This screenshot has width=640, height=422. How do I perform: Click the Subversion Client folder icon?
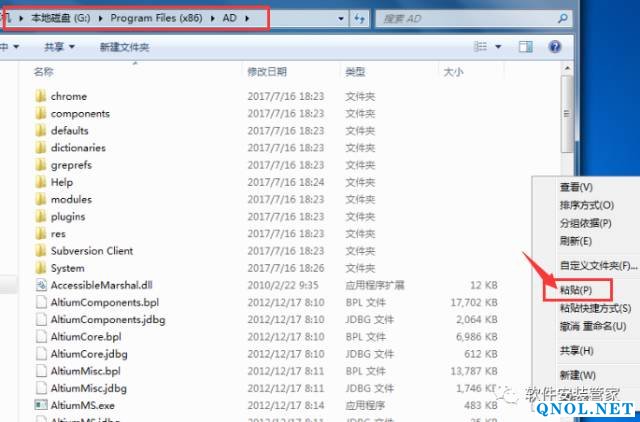[40, 251]
